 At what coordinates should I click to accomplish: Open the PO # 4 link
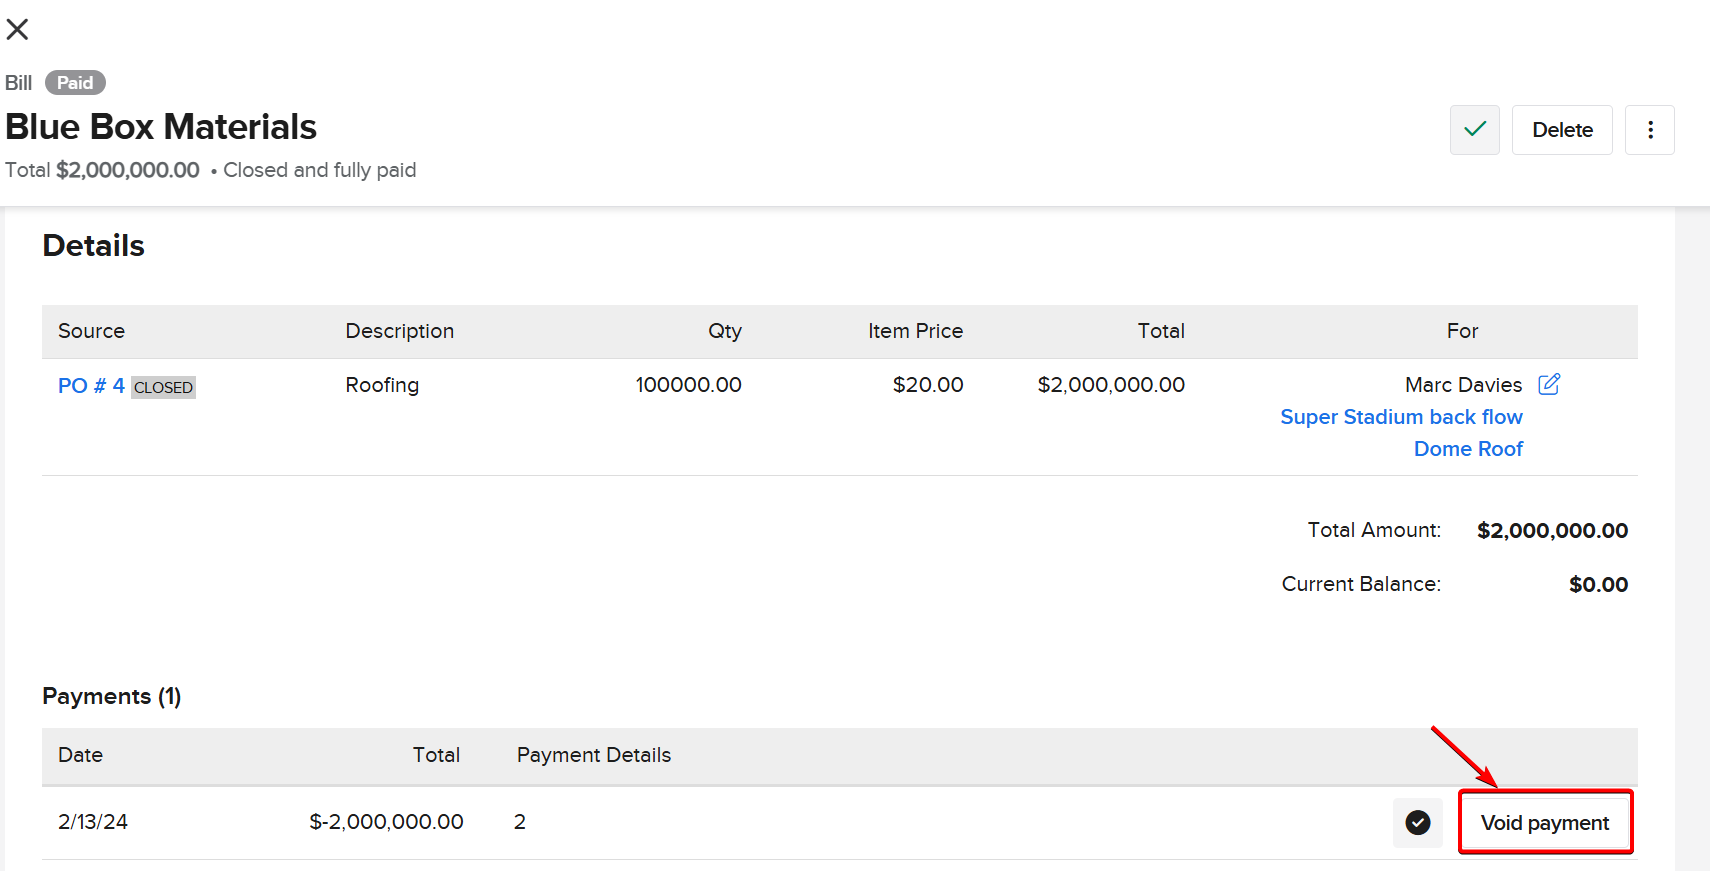(x=91, y=386)
